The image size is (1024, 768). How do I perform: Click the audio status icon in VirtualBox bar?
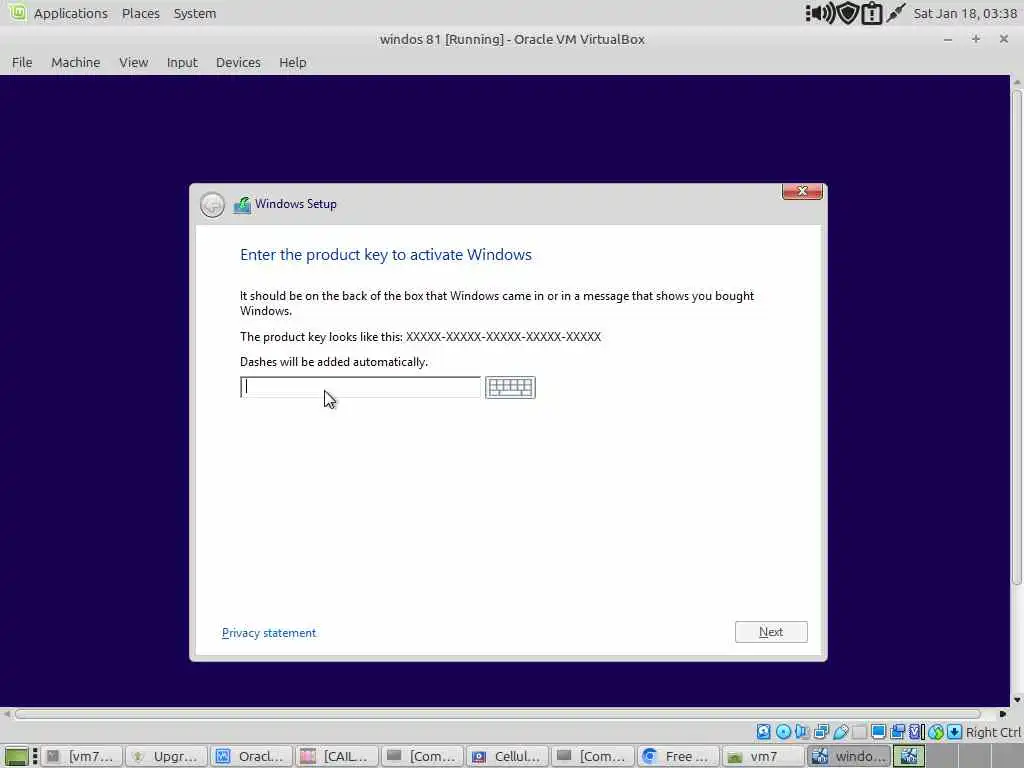[802, 731]
